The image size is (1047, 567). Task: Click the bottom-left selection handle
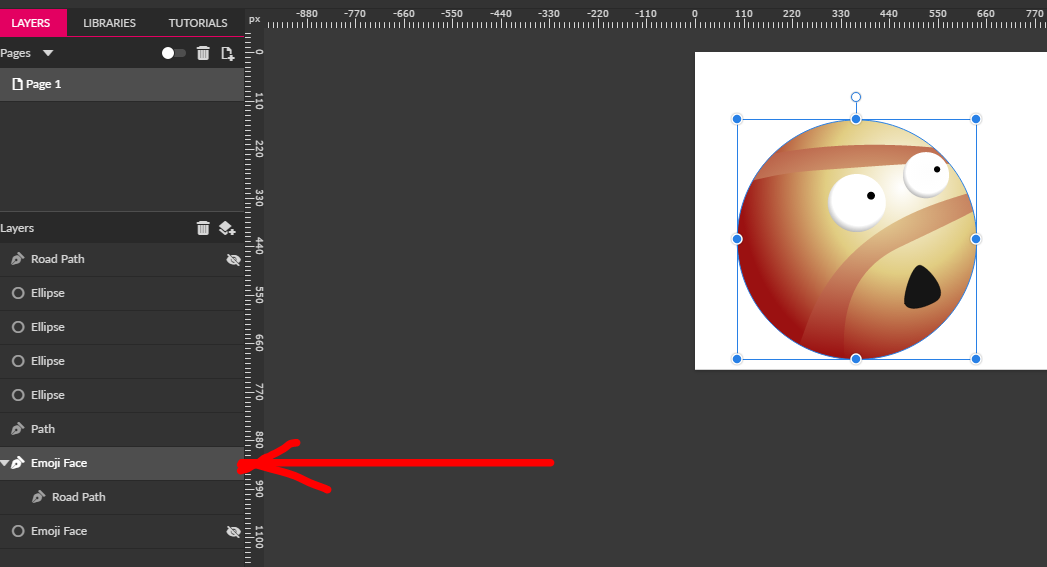click(737, 359)
